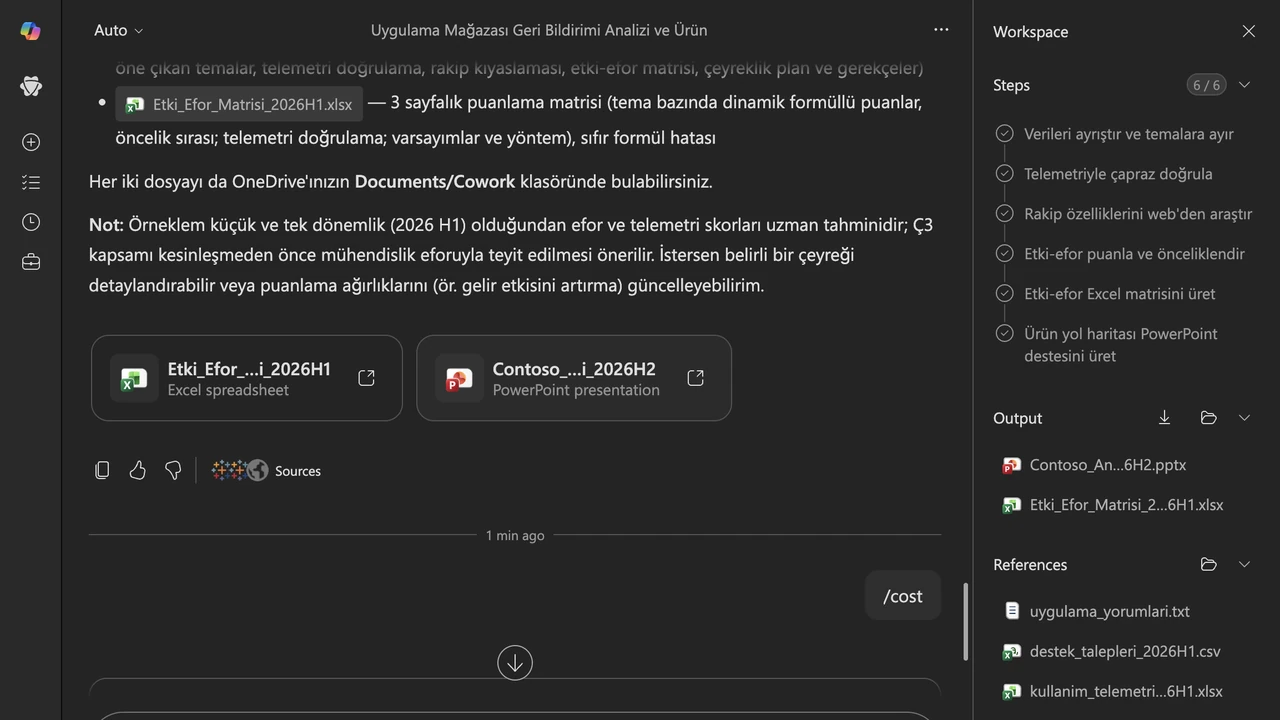Image resolution: width=1280 pixels, height=720 pixels.
Task: Select step Etki-efor Excel matrisini üret
Action: tap(1120, 294)
